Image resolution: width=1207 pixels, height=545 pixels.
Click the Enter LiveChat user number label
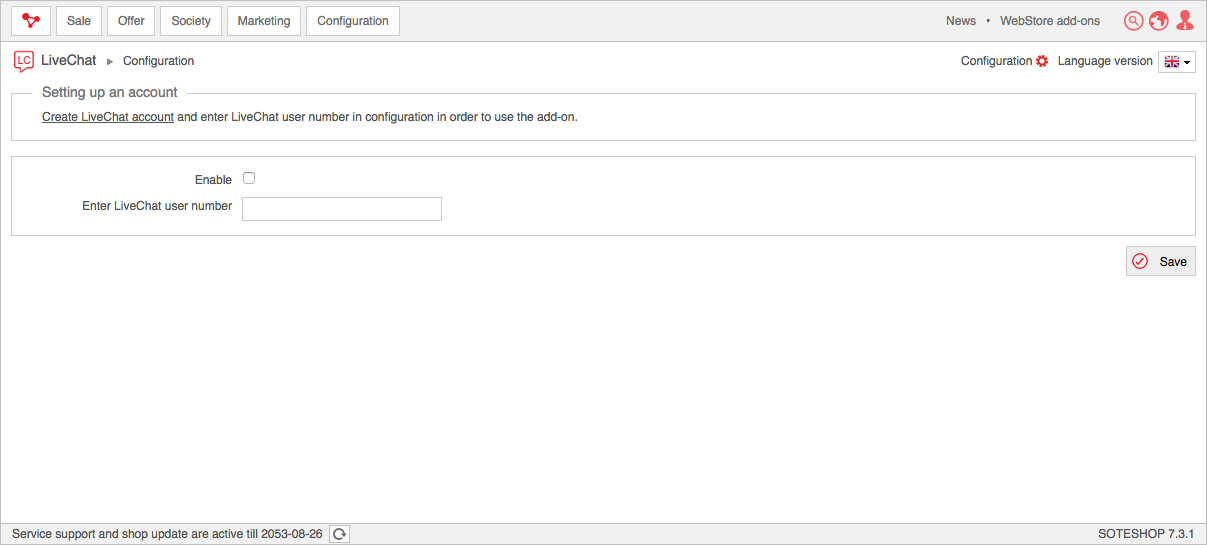click(x=157, y=206)
